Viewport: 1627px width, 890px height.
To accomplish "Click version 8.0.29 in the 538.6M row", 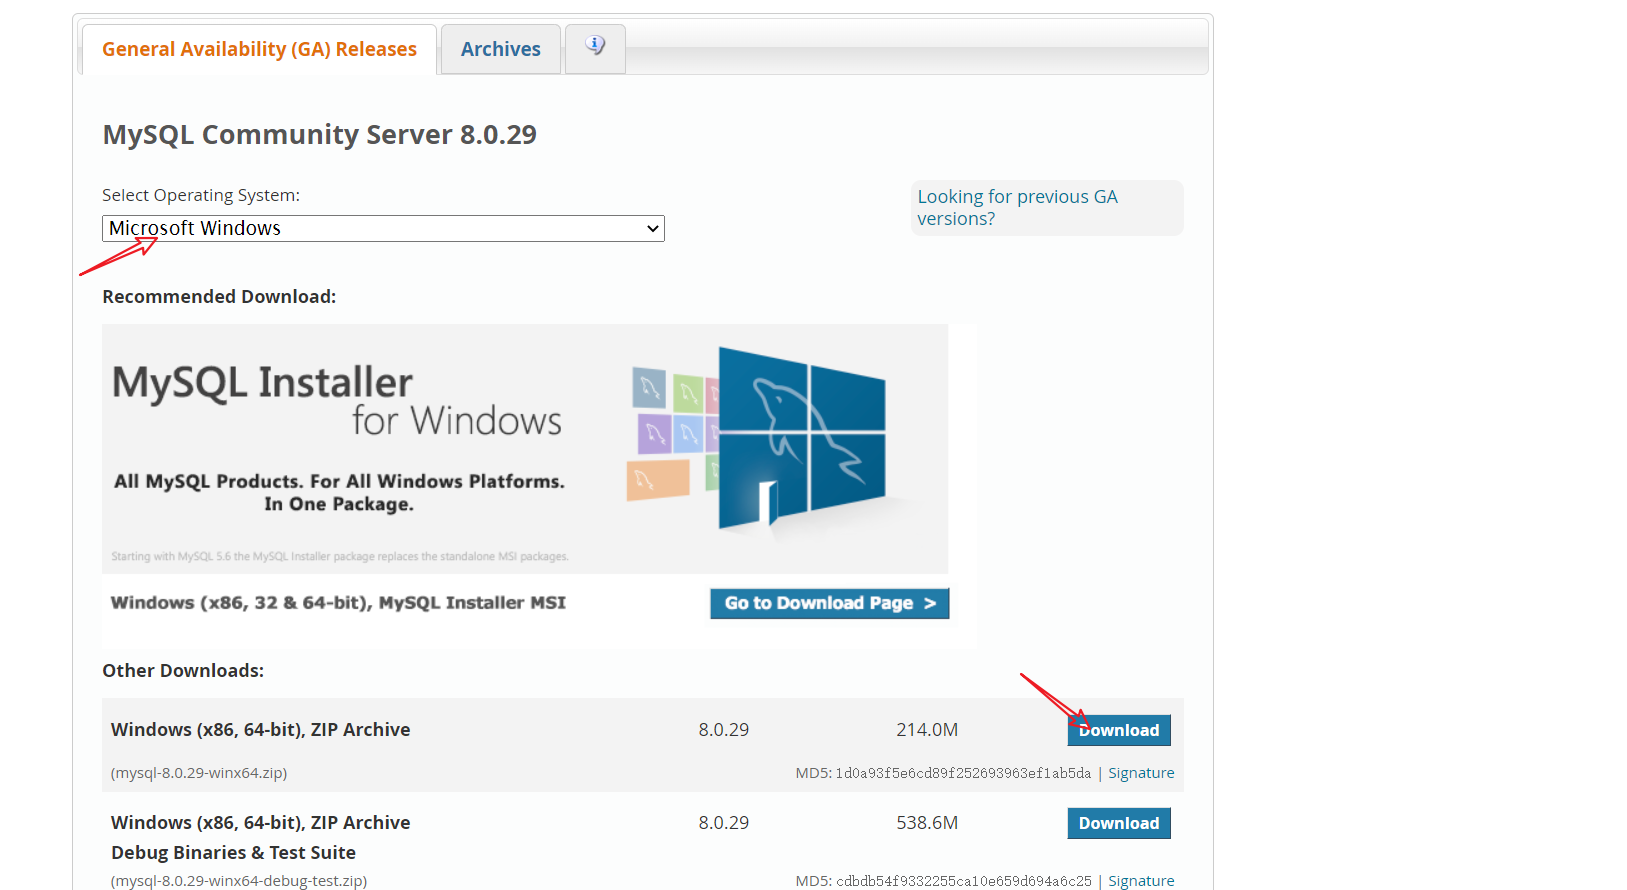I will [x=724, y=823].
